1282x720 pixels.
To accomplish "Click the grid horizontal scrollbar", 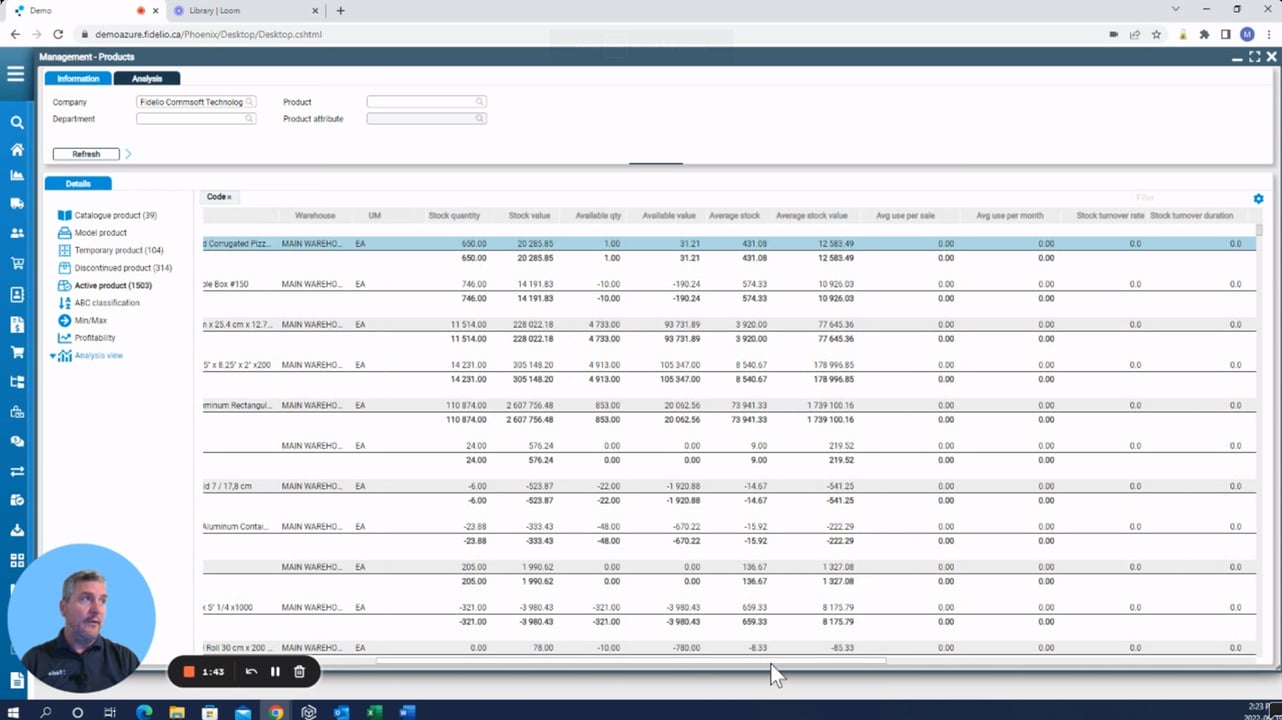I will click(x=630, y=660).
